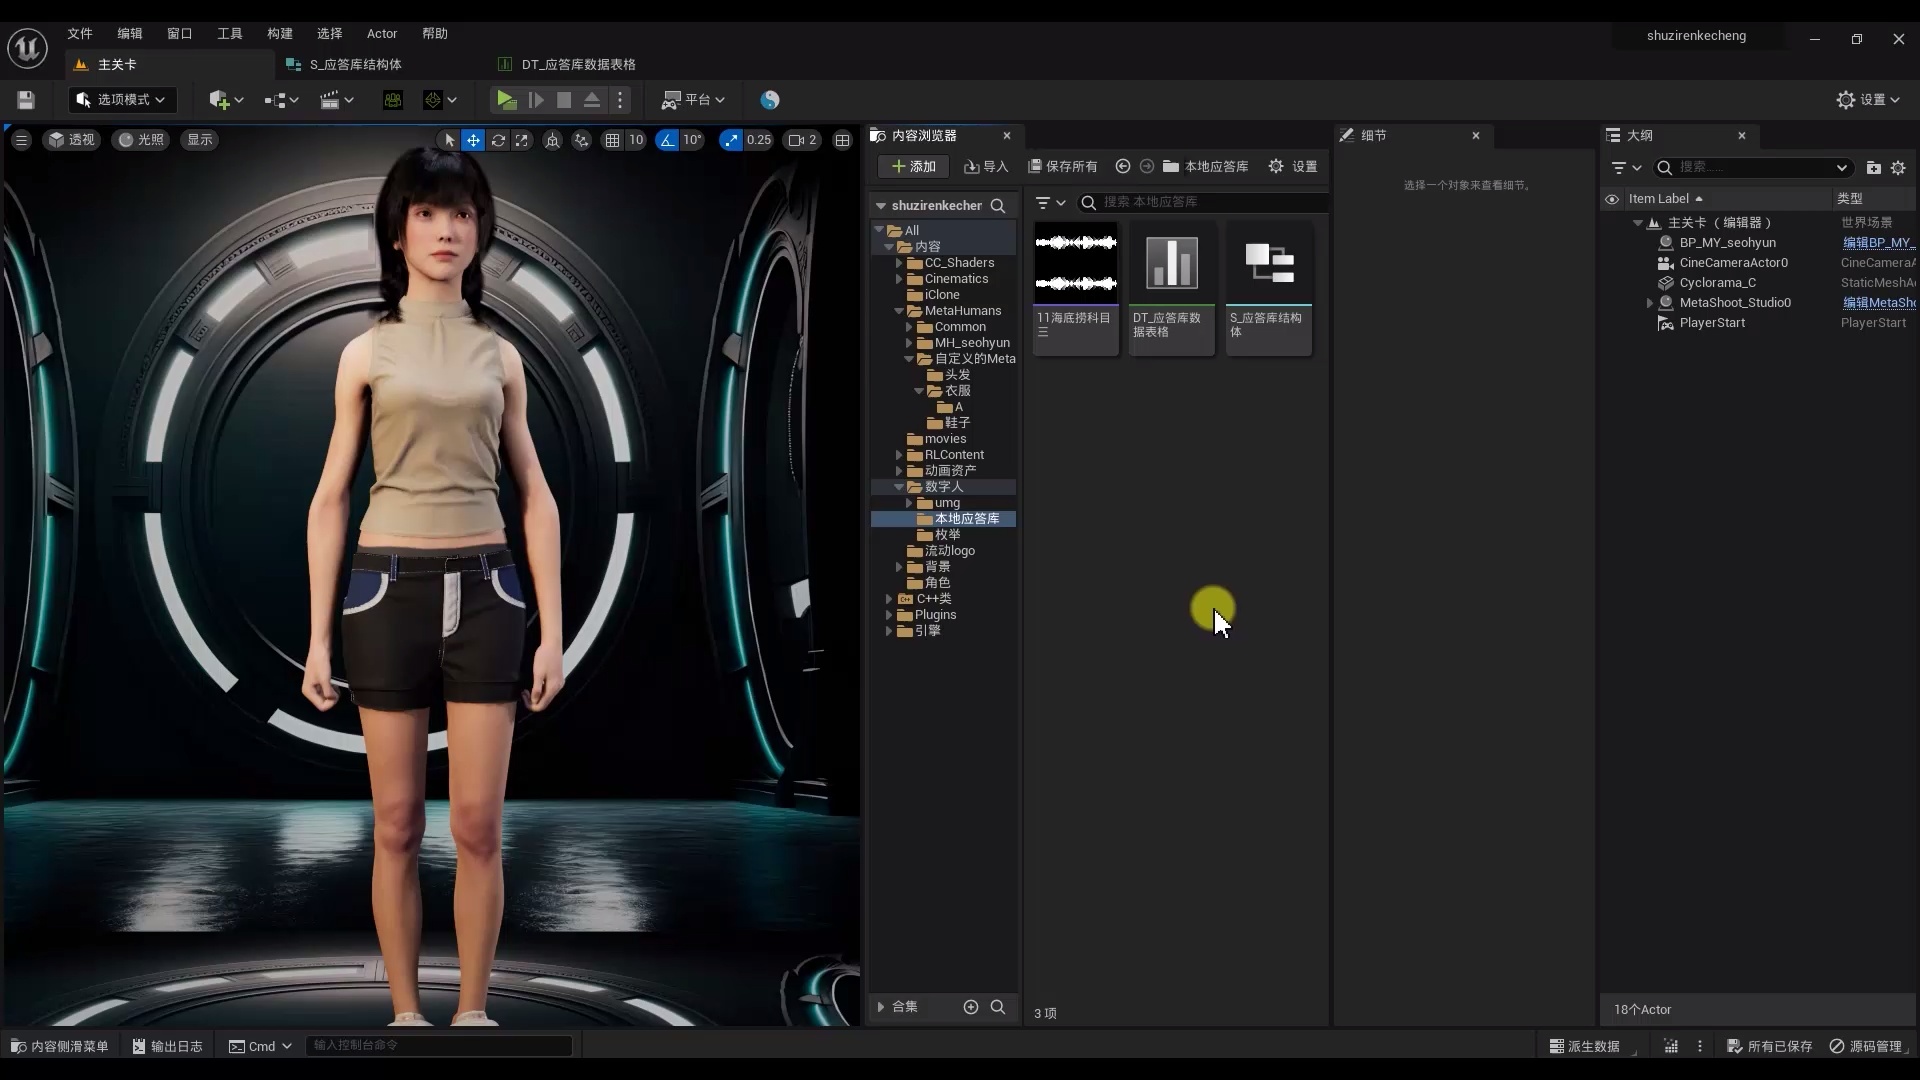Toggle grid snapping in the viewport
Screen dimensions: 1920x1080
point(612,140)
